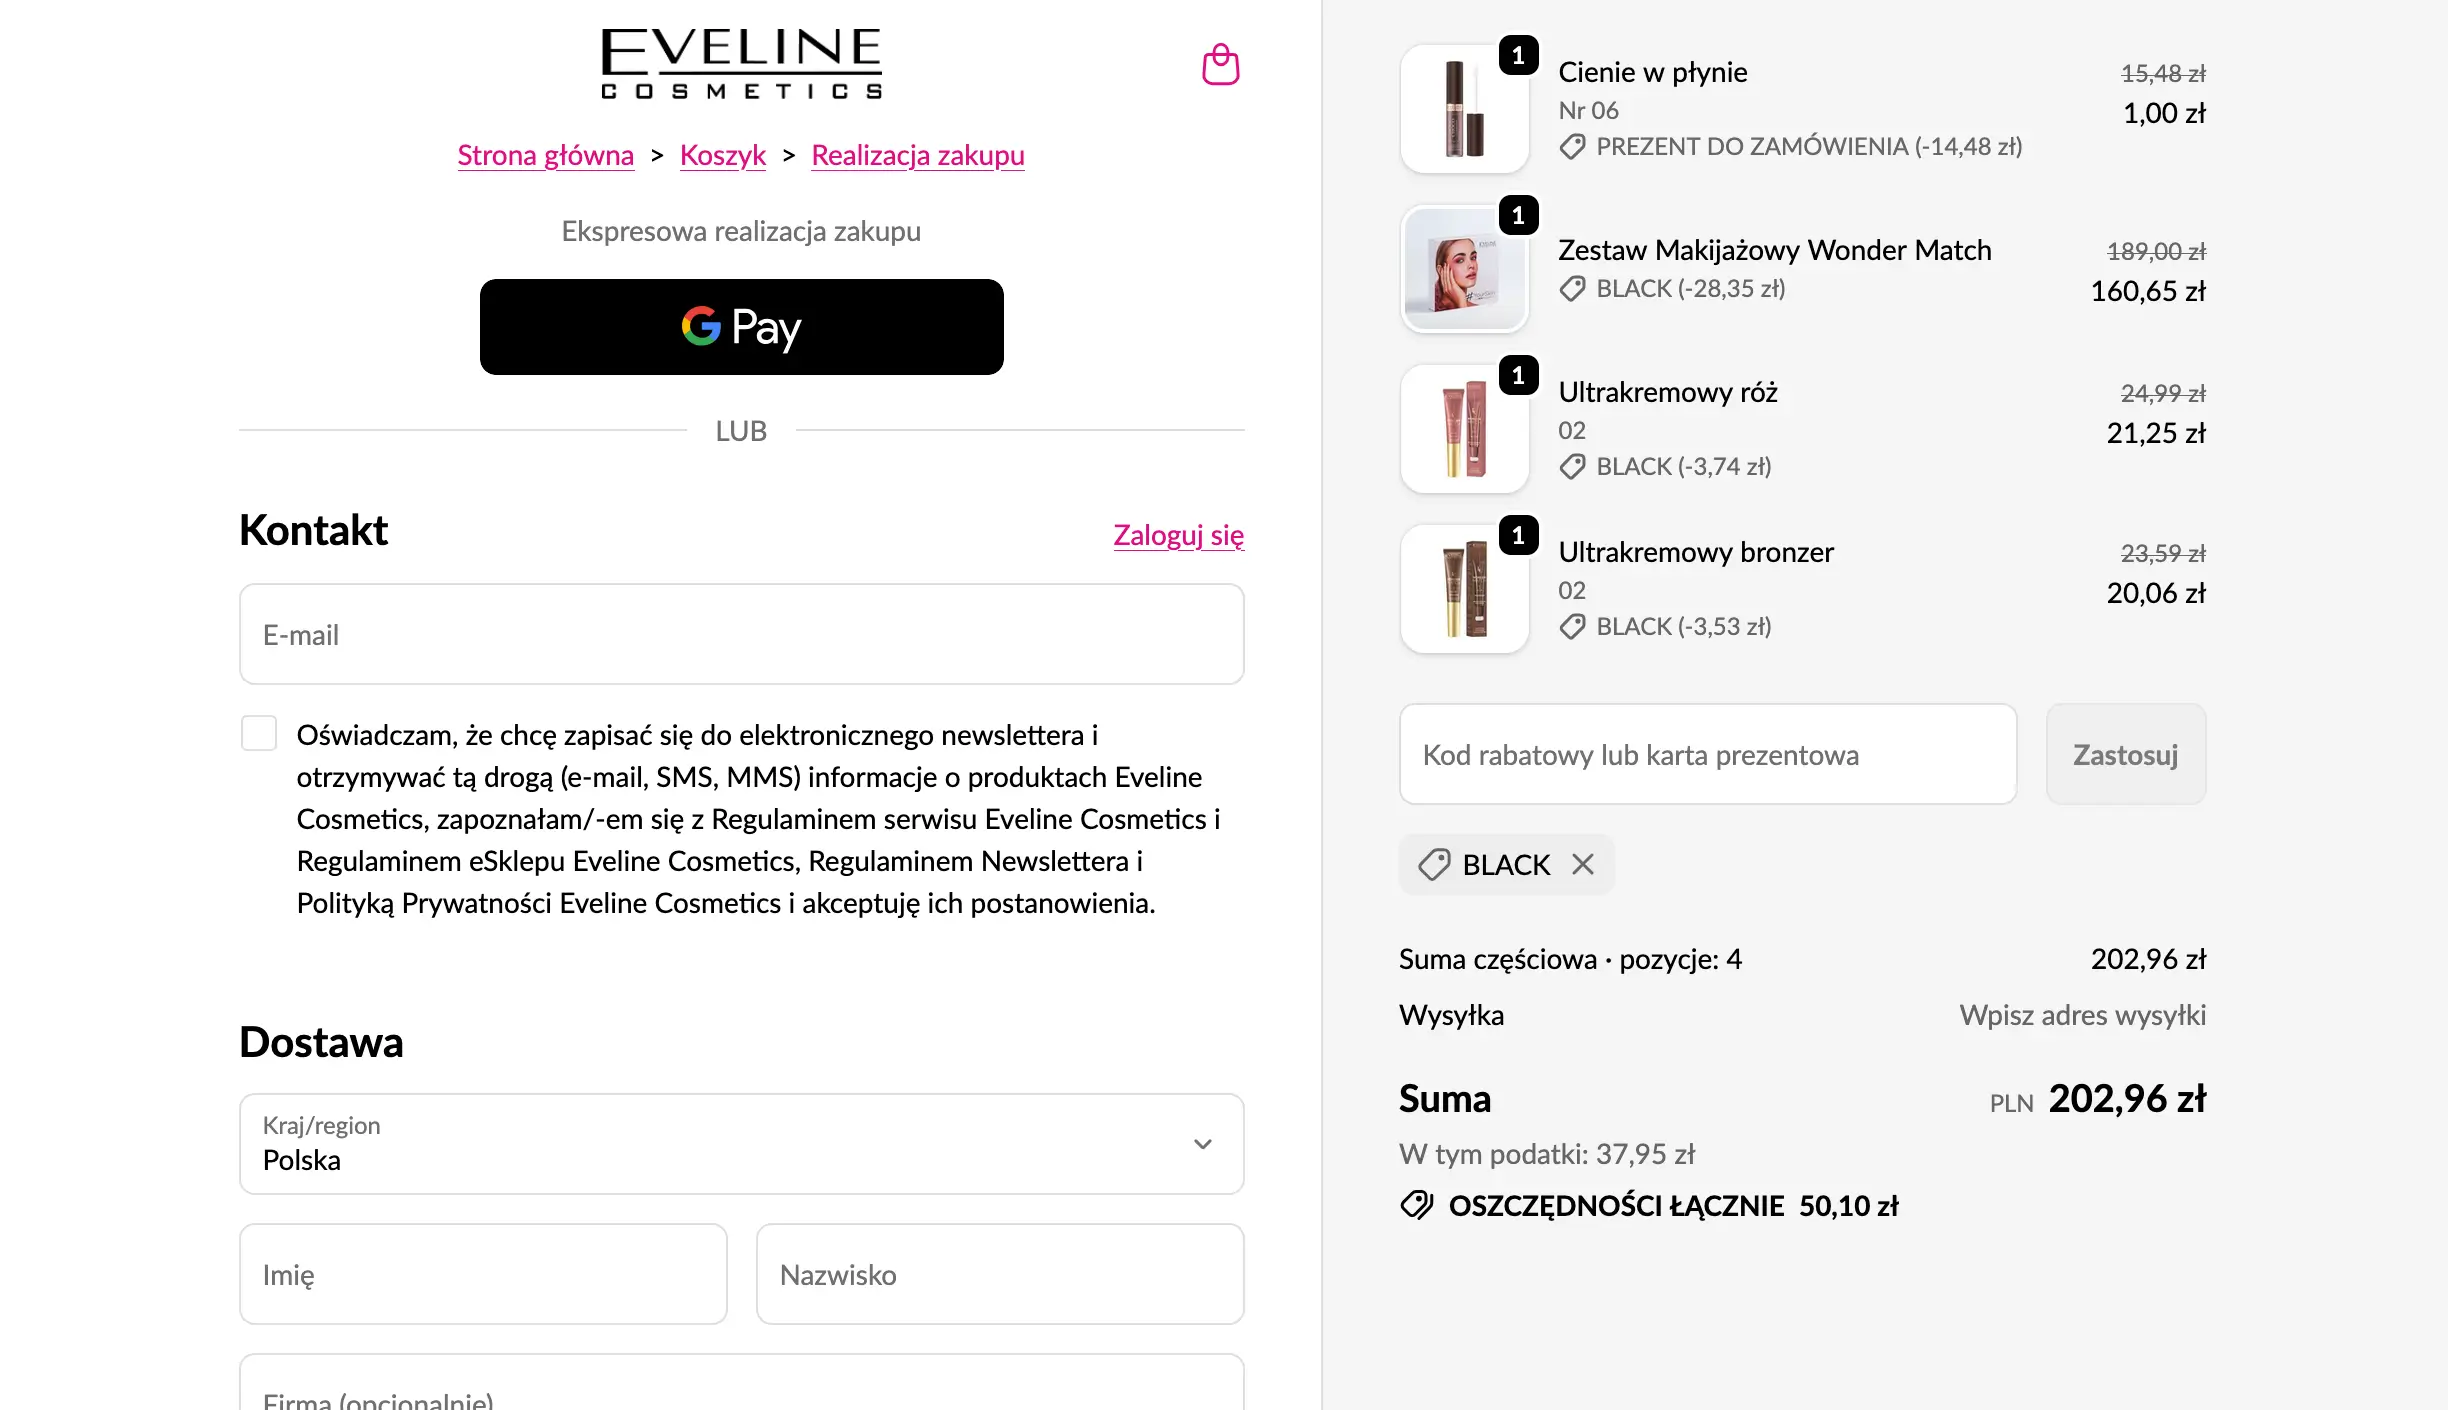This screenshot has width=2448, height=1410.
Task: Click the Zaloguj się link
Action: tap(1179, 535)
